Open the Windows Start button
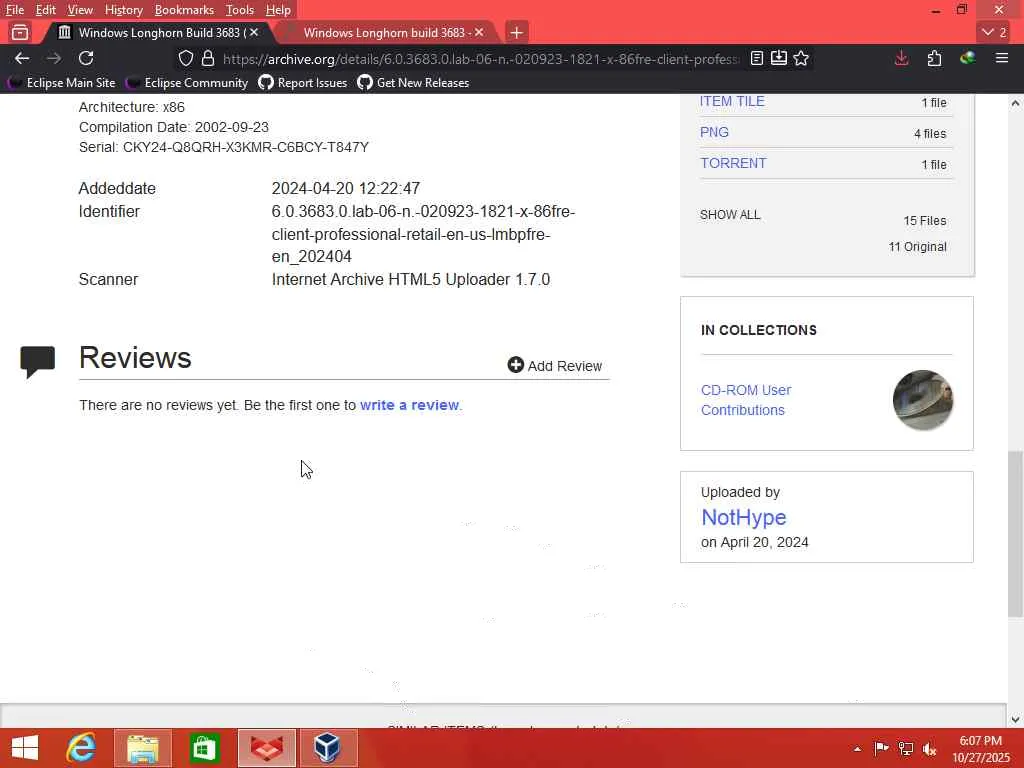This screenshot has height=768, width=1024. [25, 748]
